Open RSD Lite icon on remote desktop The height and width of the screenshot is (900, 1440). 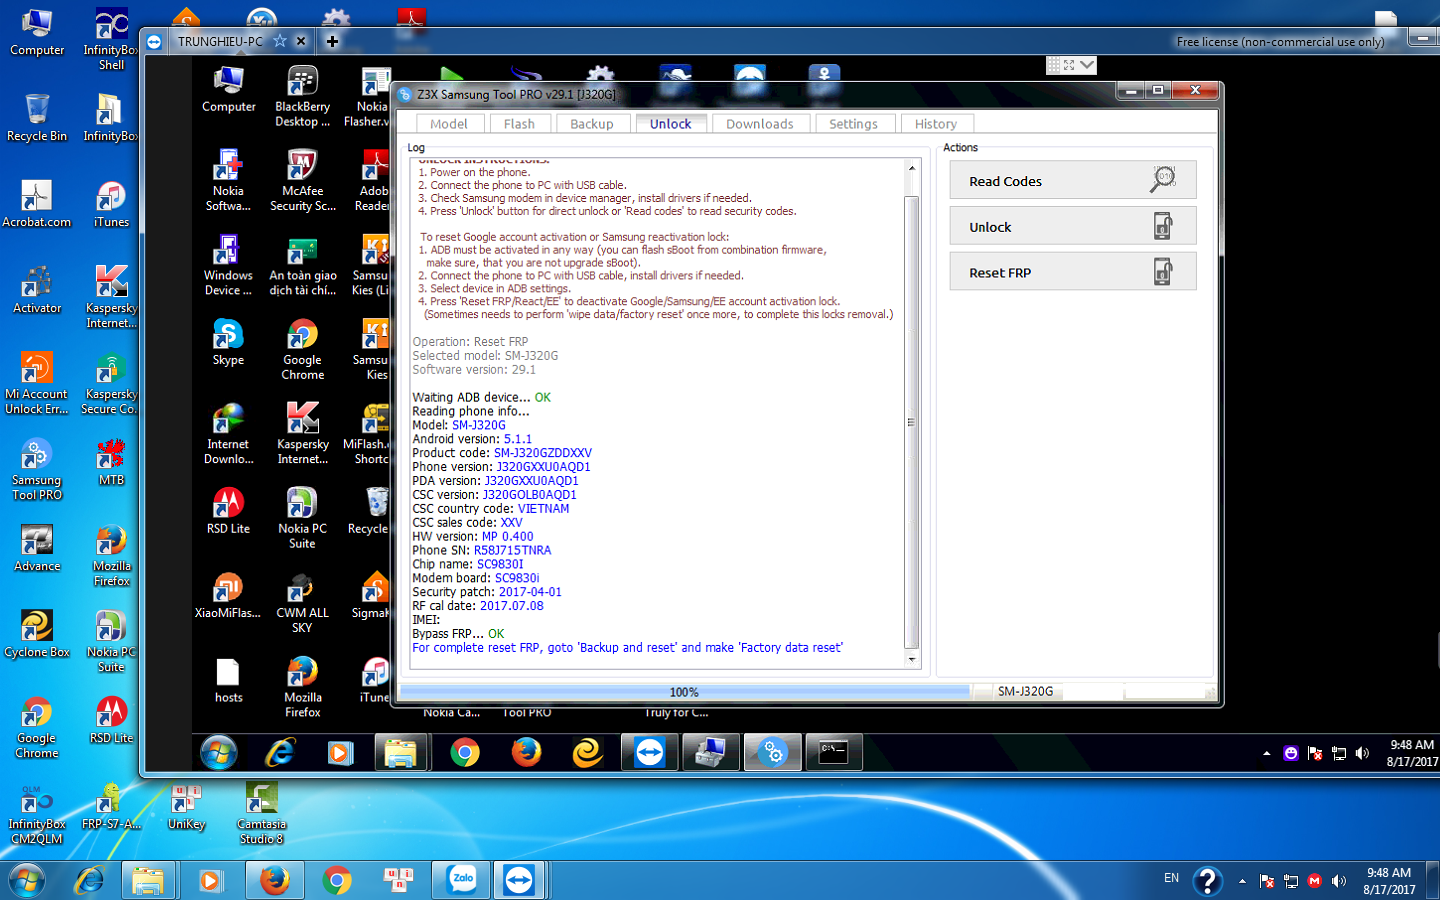point(228,510)
